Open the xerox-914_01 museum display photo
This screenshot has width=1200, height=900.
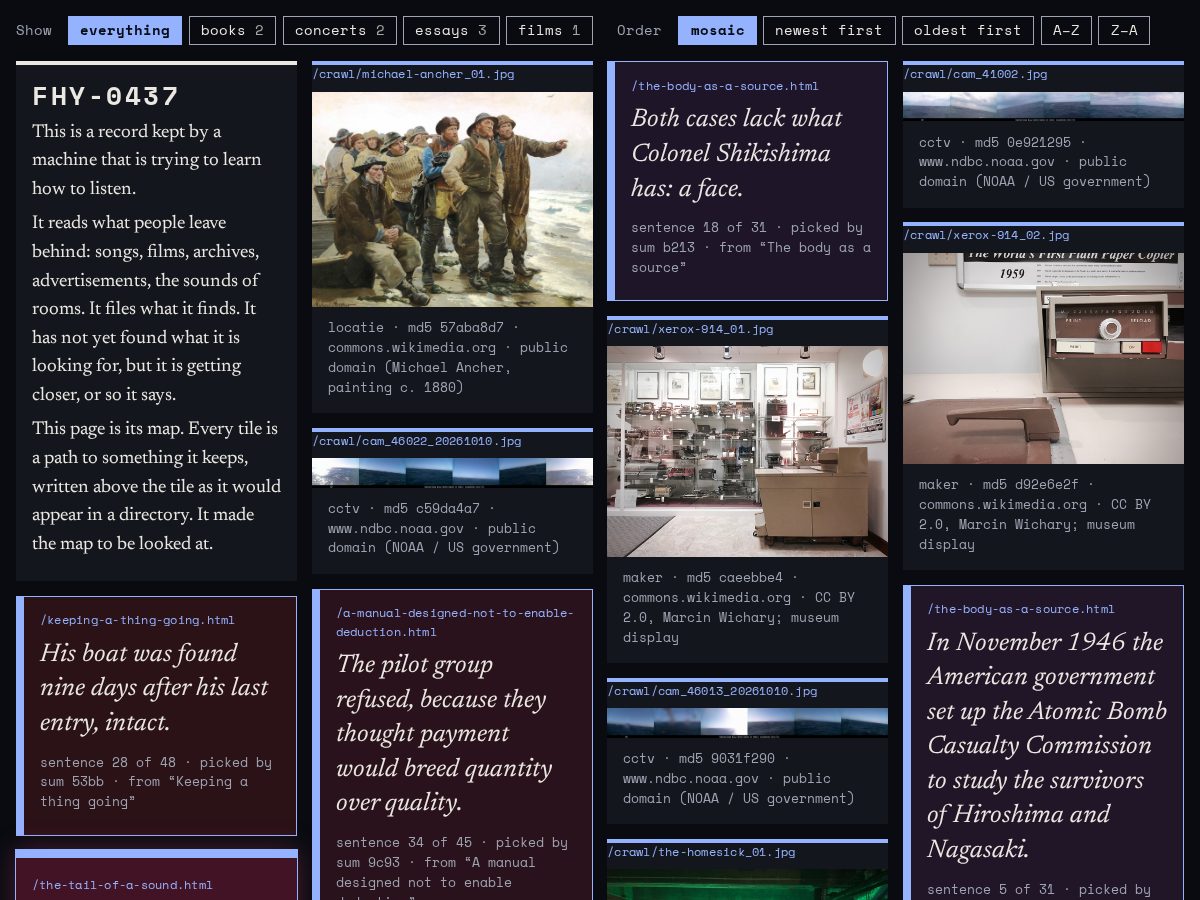(x=747, y=451)
